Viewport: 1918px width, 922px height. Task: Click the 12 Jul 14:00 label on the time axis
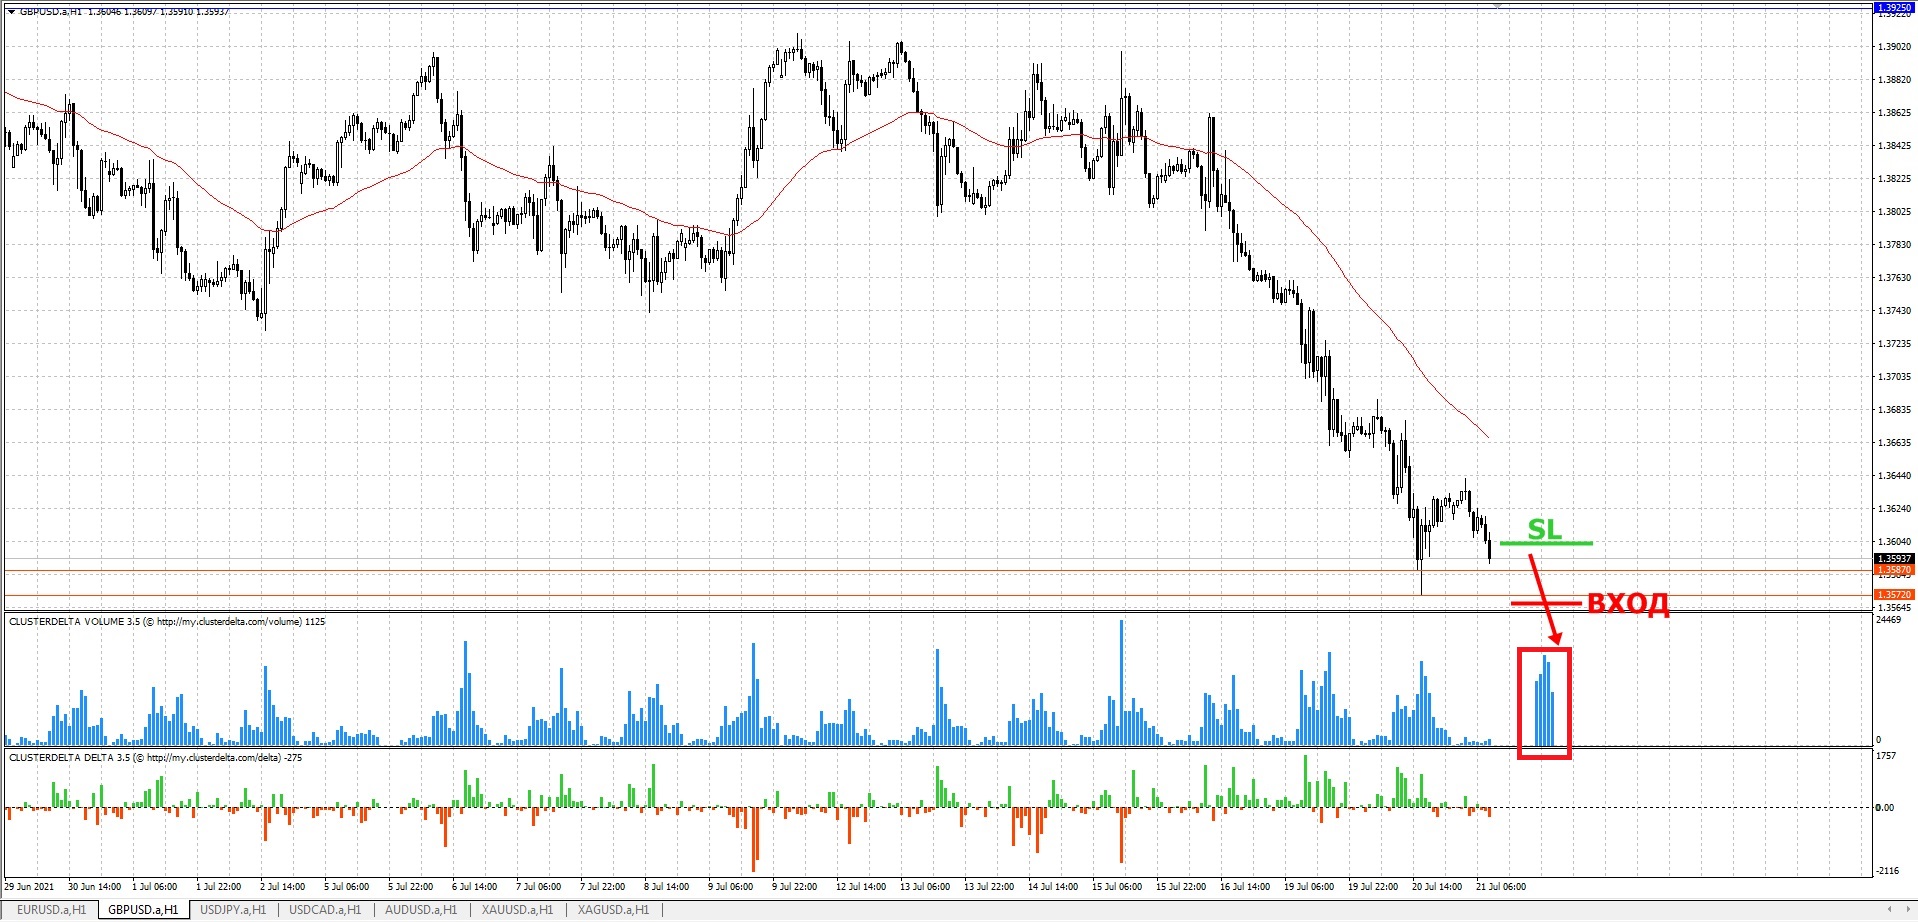(861, 887)
